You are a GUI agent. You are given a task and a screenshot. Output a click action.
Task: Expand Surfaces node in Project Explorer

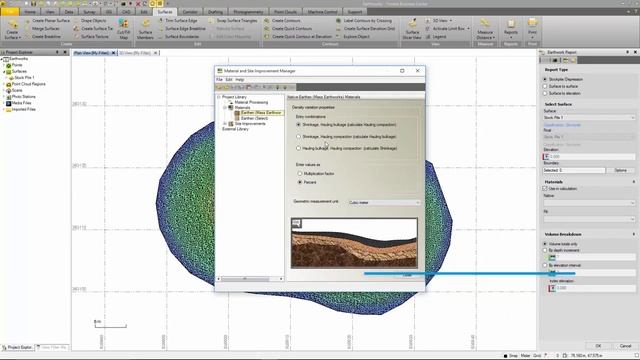(x=4, y=71)
